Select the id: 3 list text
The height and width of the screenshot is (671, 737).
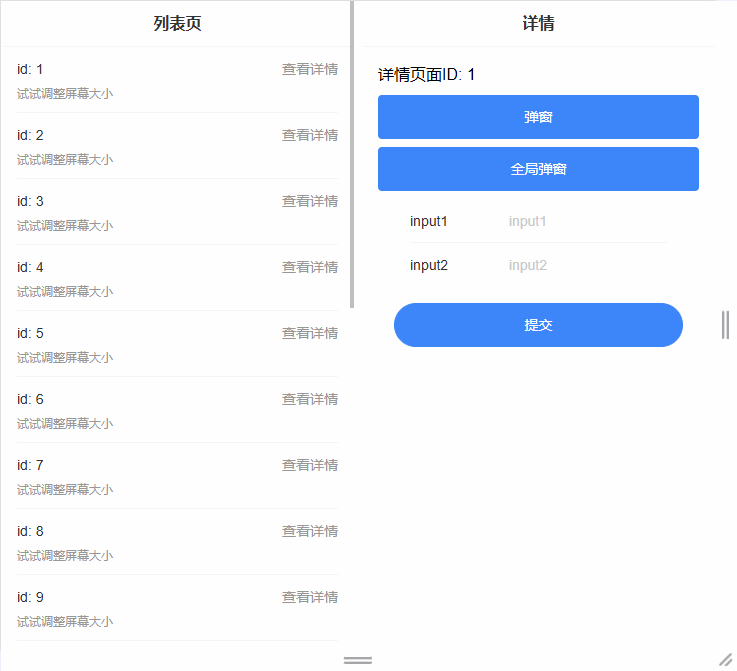click(x=30, y=201)
